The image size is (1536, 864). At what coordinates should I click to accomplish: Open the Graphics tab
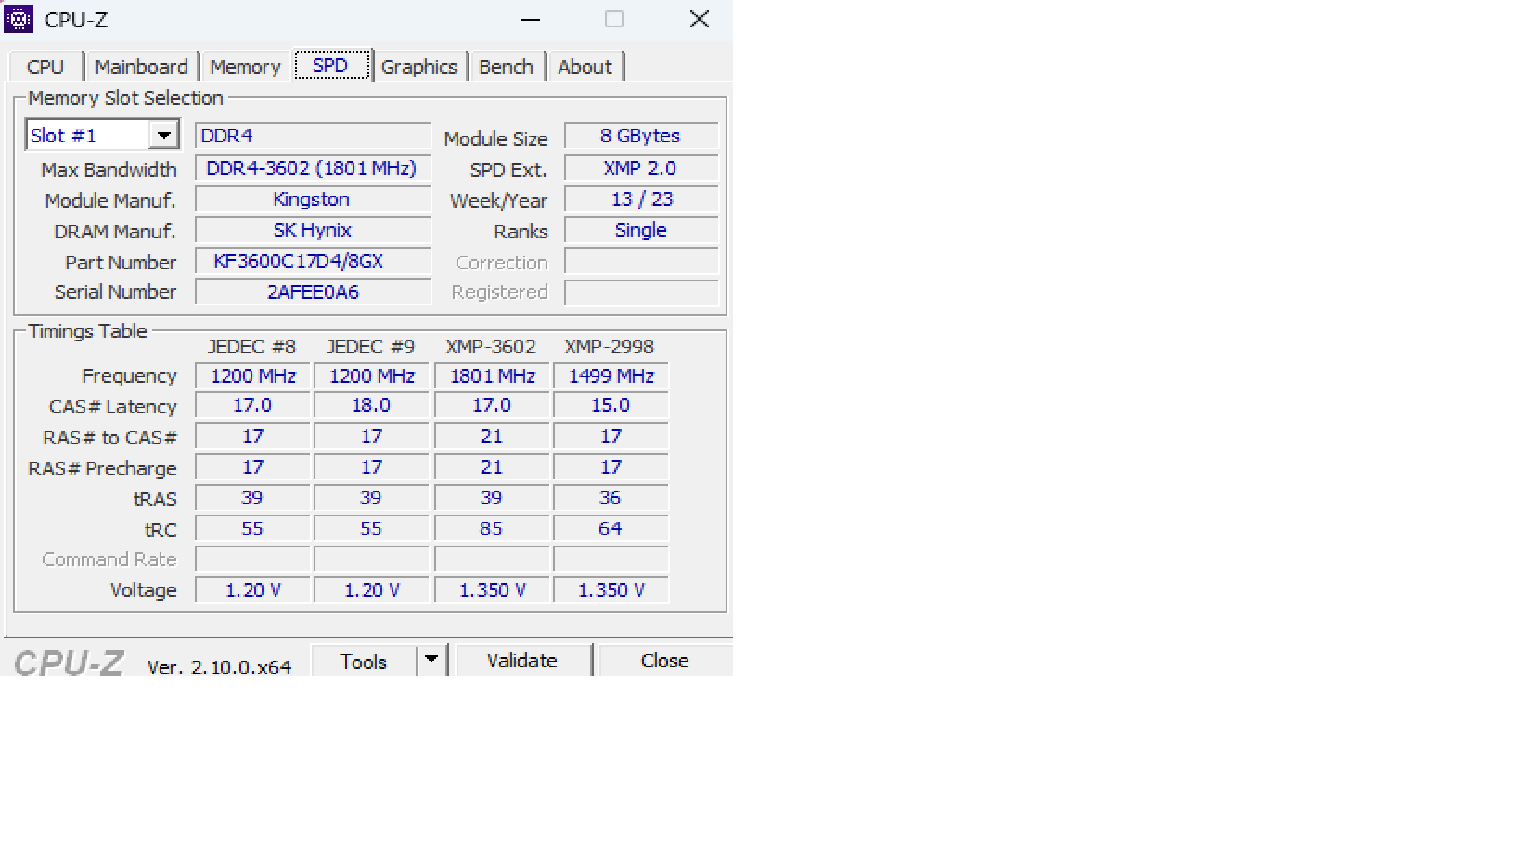tap(419, 67)
